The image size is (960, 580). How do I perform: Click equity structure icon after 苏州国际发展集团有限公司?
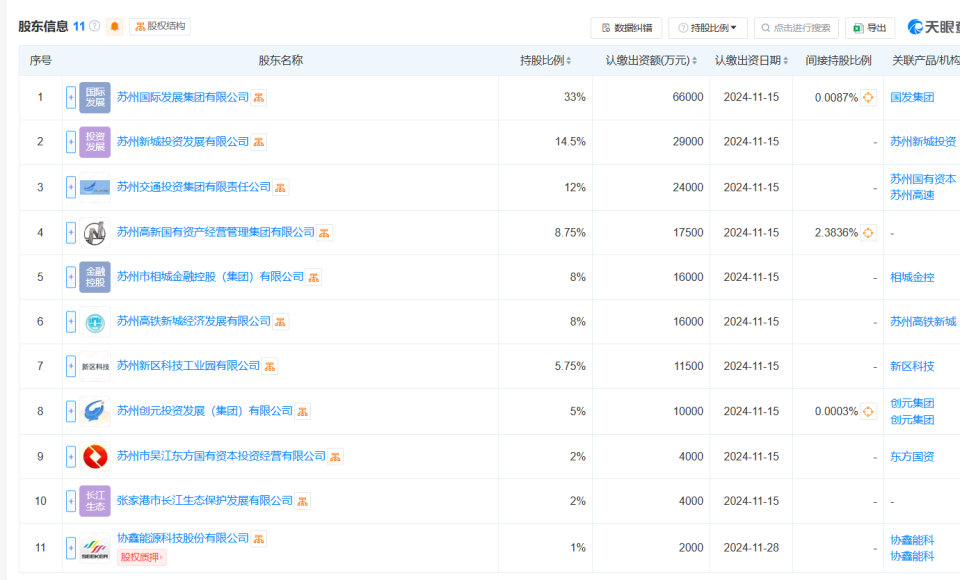coord(259,98)
